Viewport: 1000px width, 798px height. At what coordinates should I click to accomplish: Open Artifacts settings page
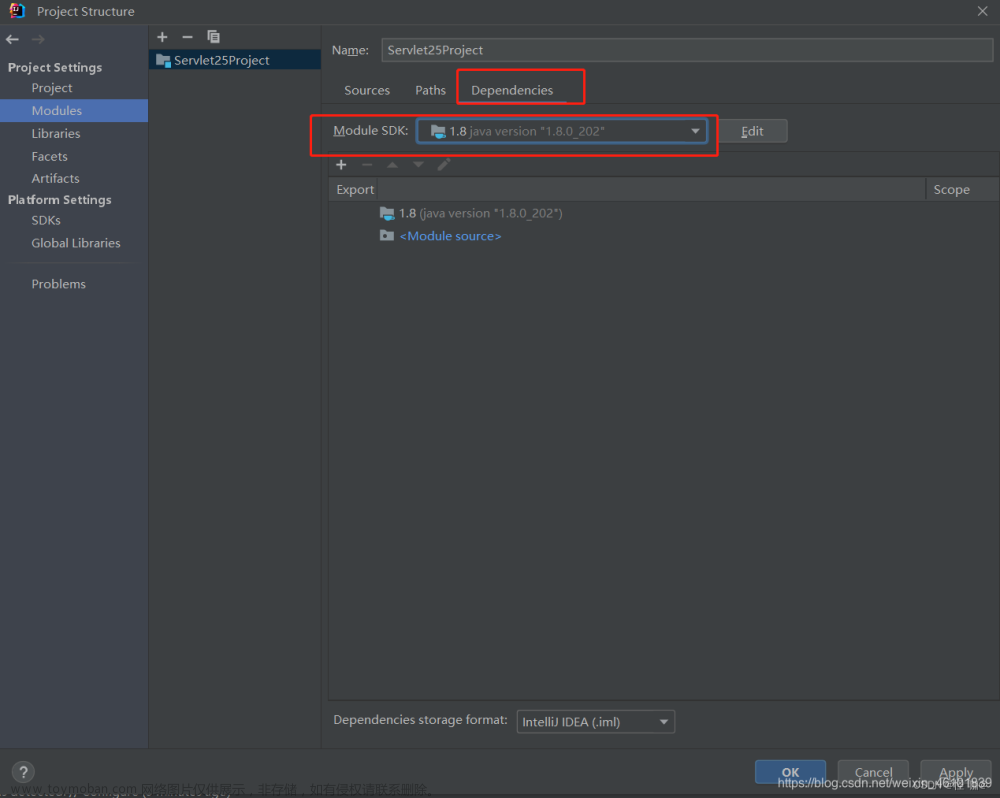click(x=55, y=178)
